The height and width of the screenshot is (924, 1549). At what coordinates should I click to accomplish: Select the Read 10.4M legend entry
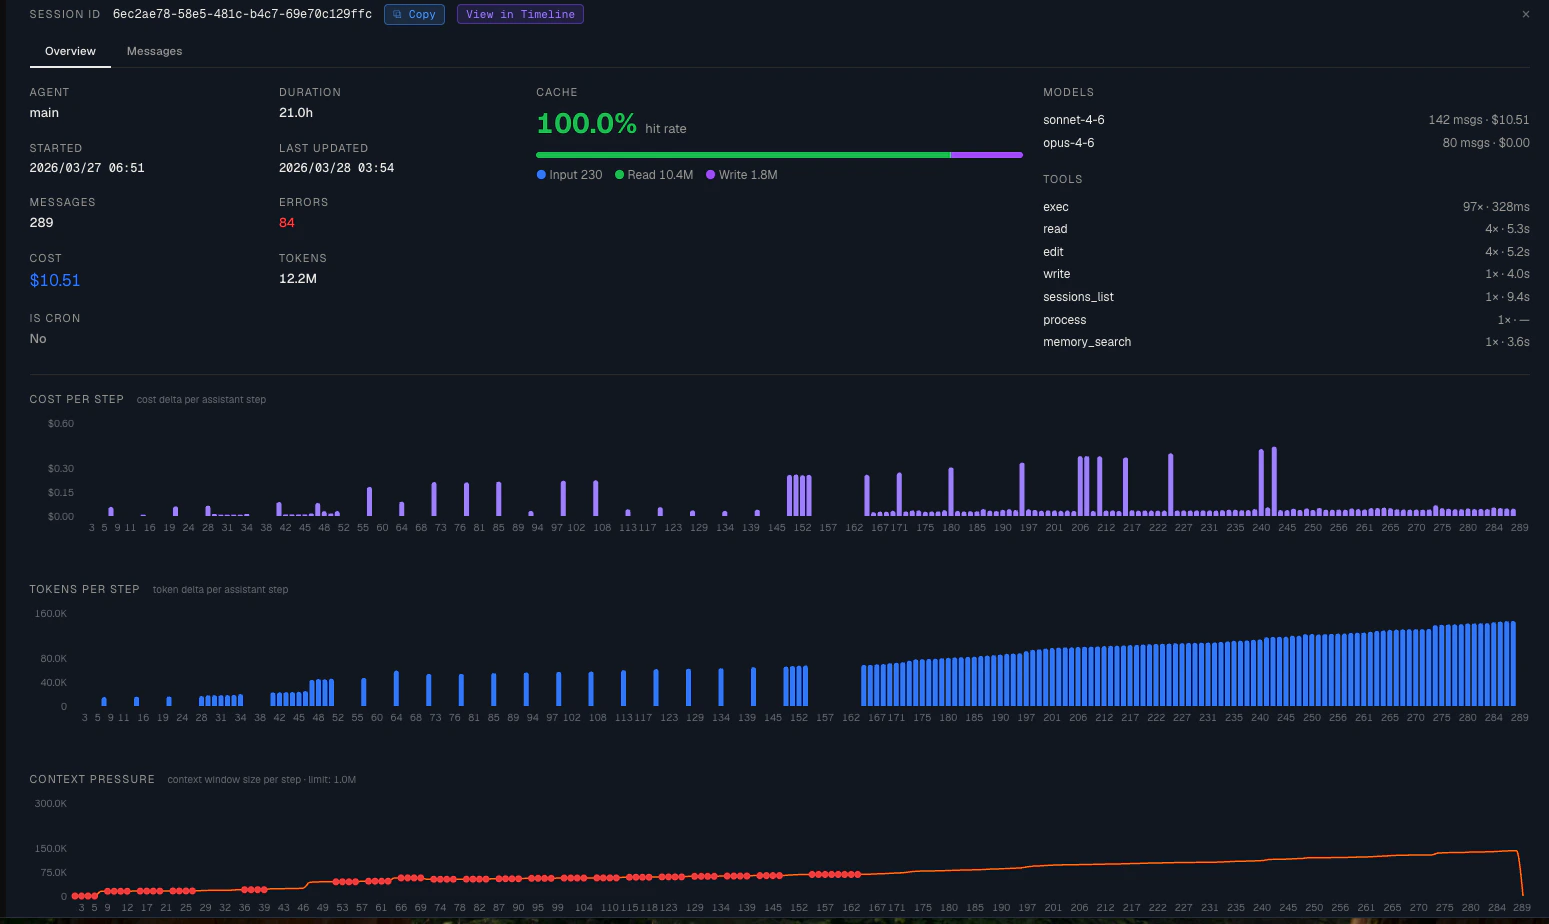[654, 175]
